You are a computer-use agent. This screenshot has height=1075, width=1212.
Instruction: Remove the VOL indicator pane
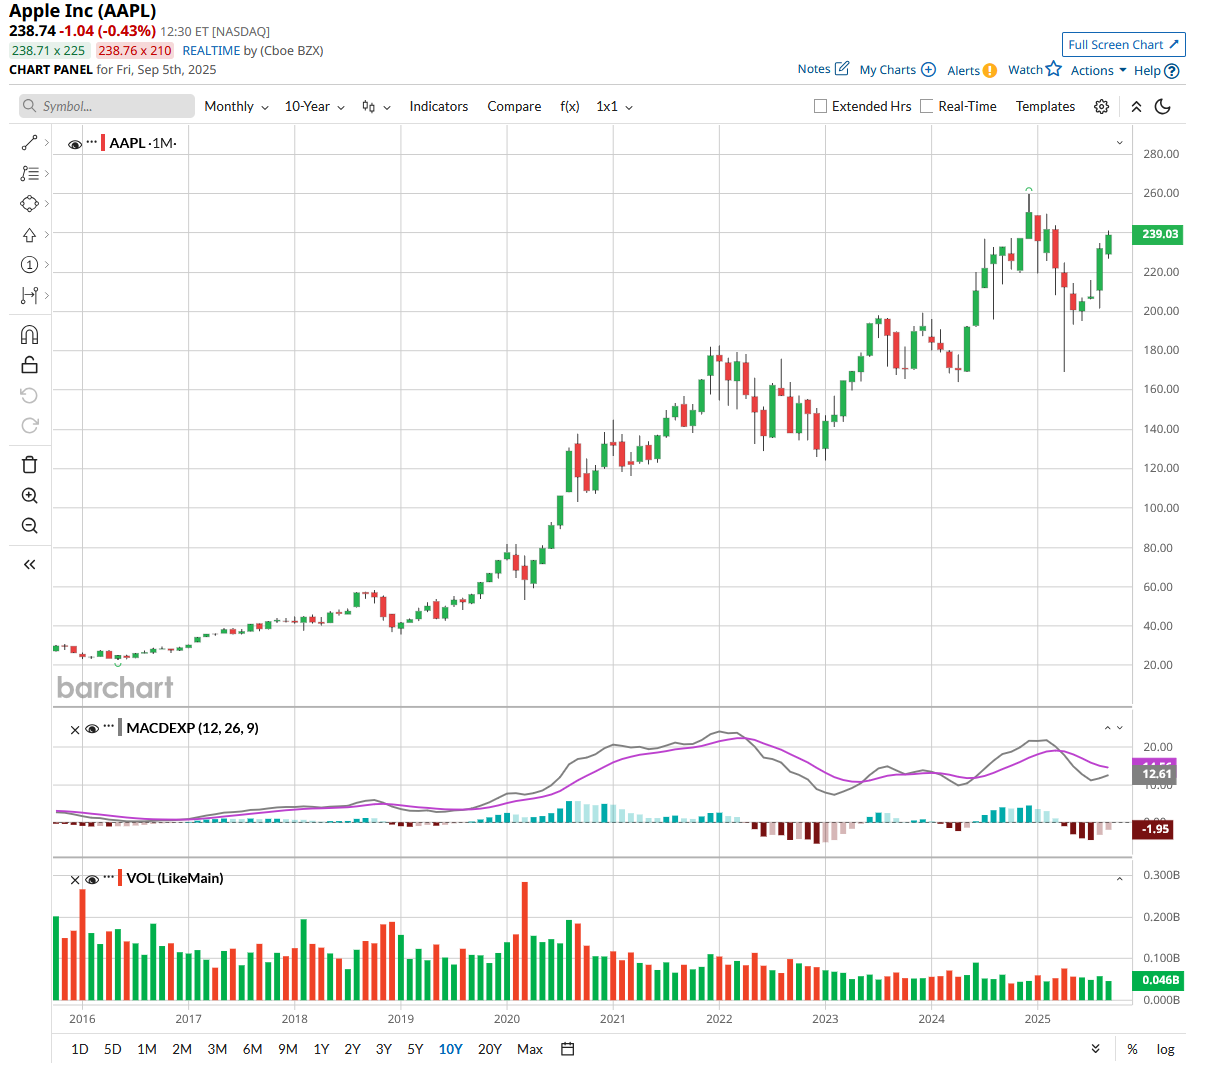(x=75, y=880)
